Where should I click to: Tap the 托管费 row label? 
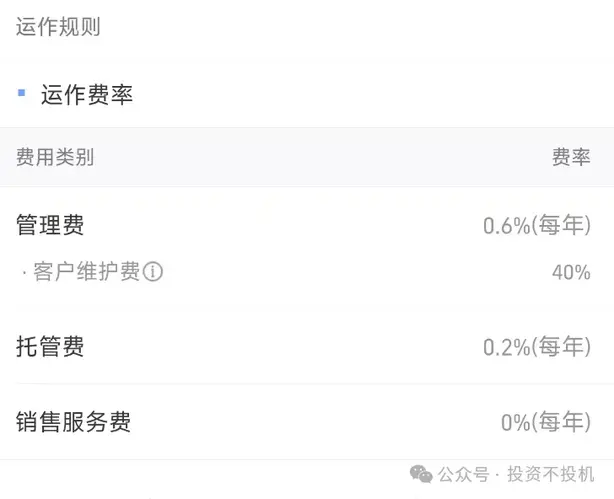click(50, 347)
